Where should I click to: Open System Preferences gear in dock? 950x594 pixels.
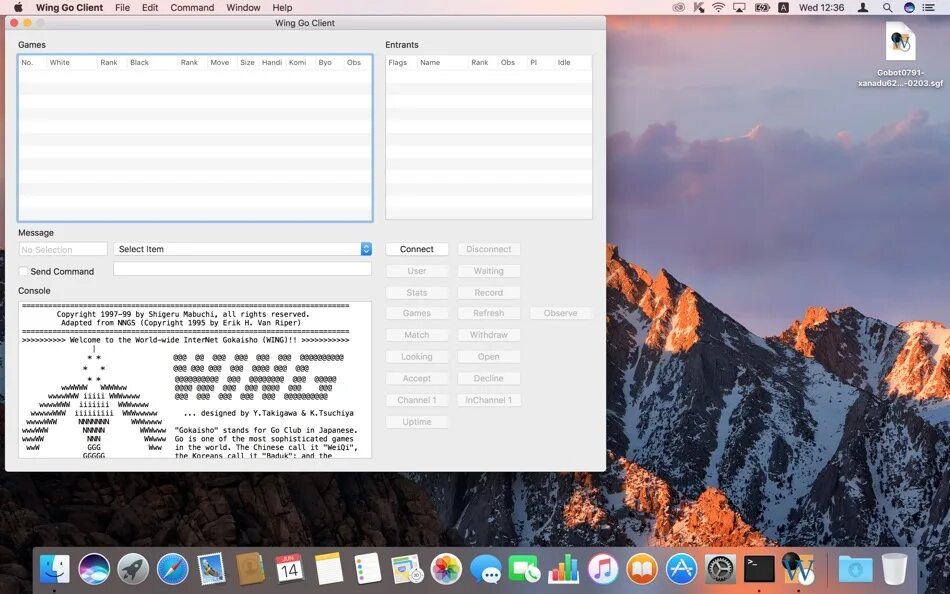pyautogui.click(x=720, y=570)
